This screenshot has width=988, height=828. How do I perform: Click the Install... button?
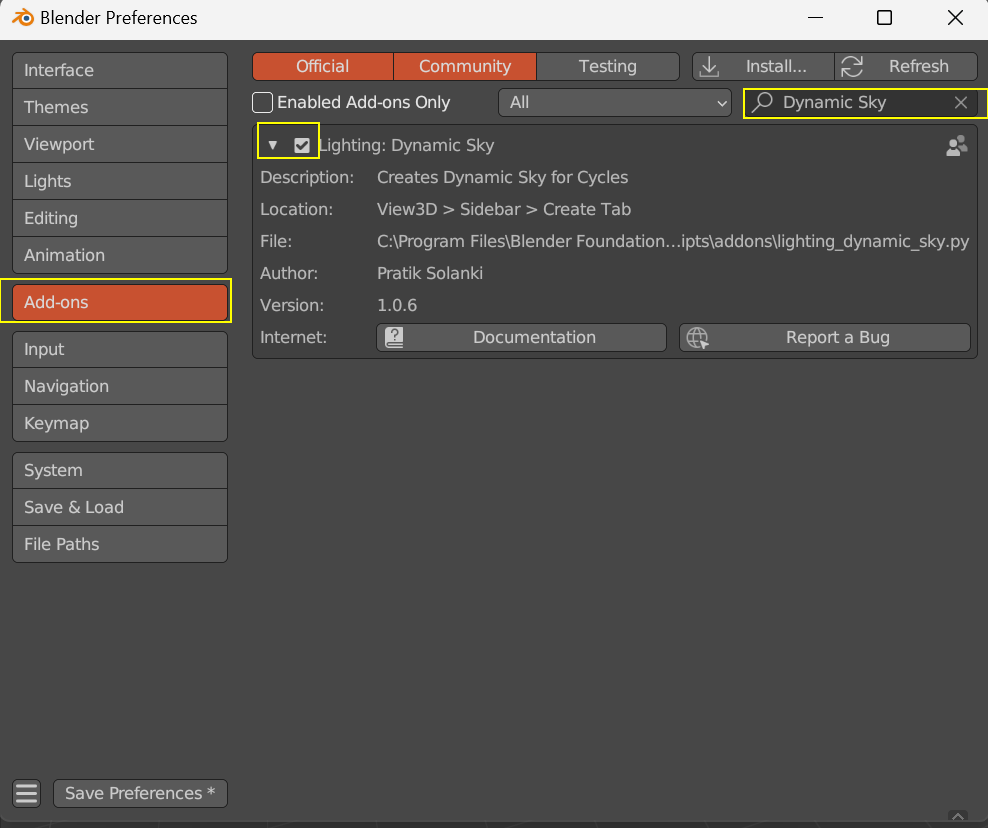(x=763, y=66)
